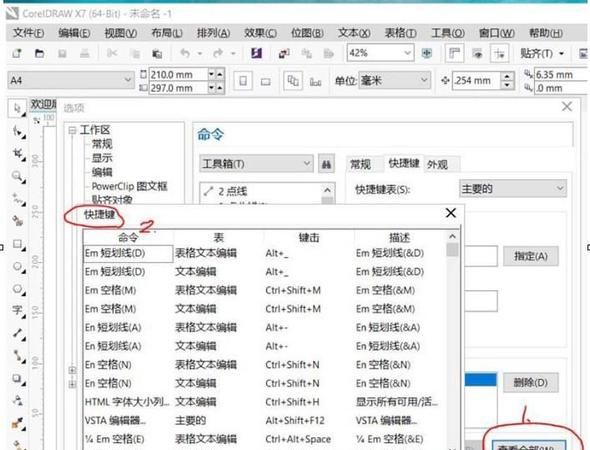Click the Print icon in toolbar

pyautogui.click(x=85, y=53)
